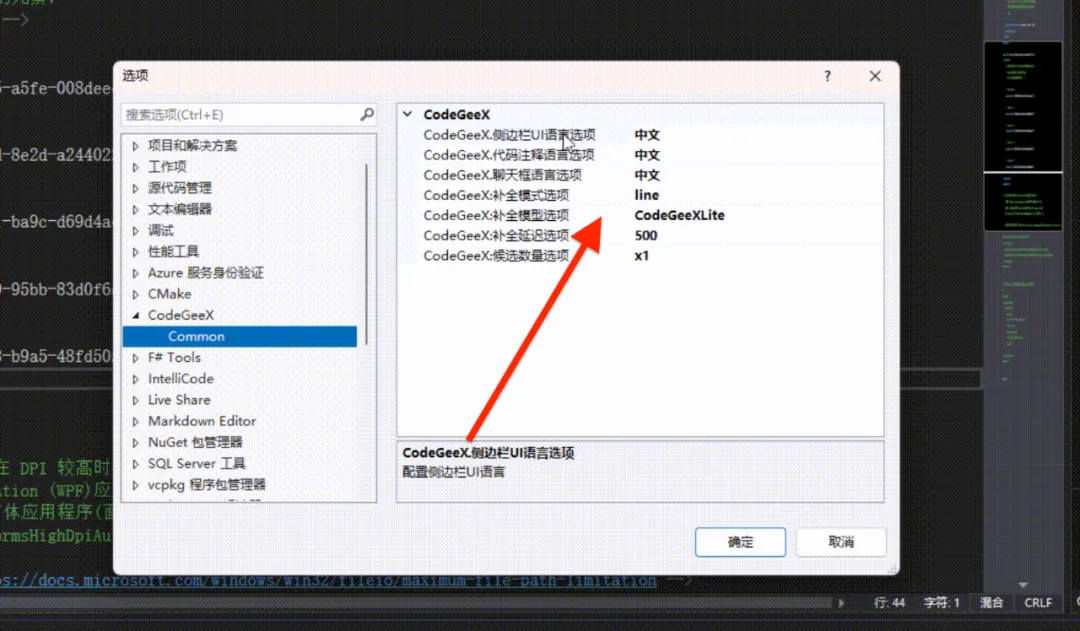1080x631 pixels.
Task: Click the help question mark button
Action: (827, 76)
